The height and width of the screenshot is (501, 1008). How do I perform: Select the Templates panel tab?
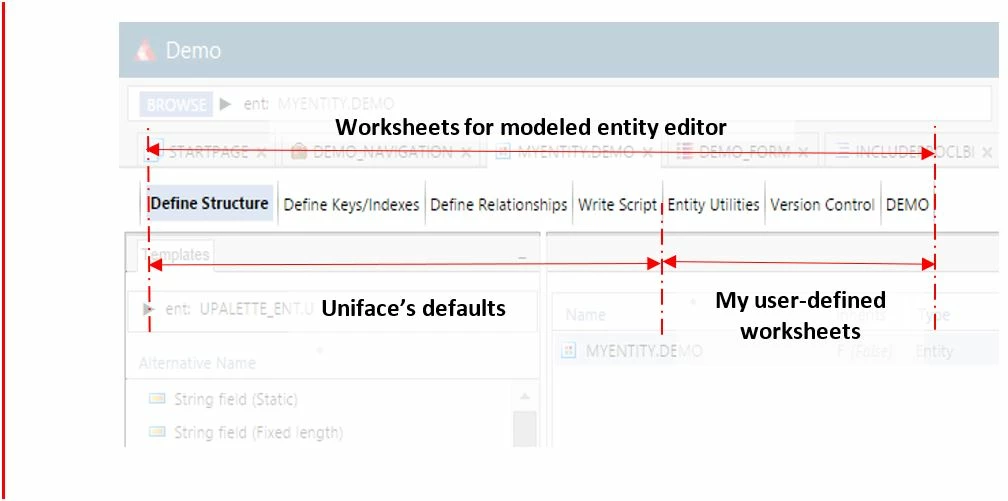tap(176, 255)
